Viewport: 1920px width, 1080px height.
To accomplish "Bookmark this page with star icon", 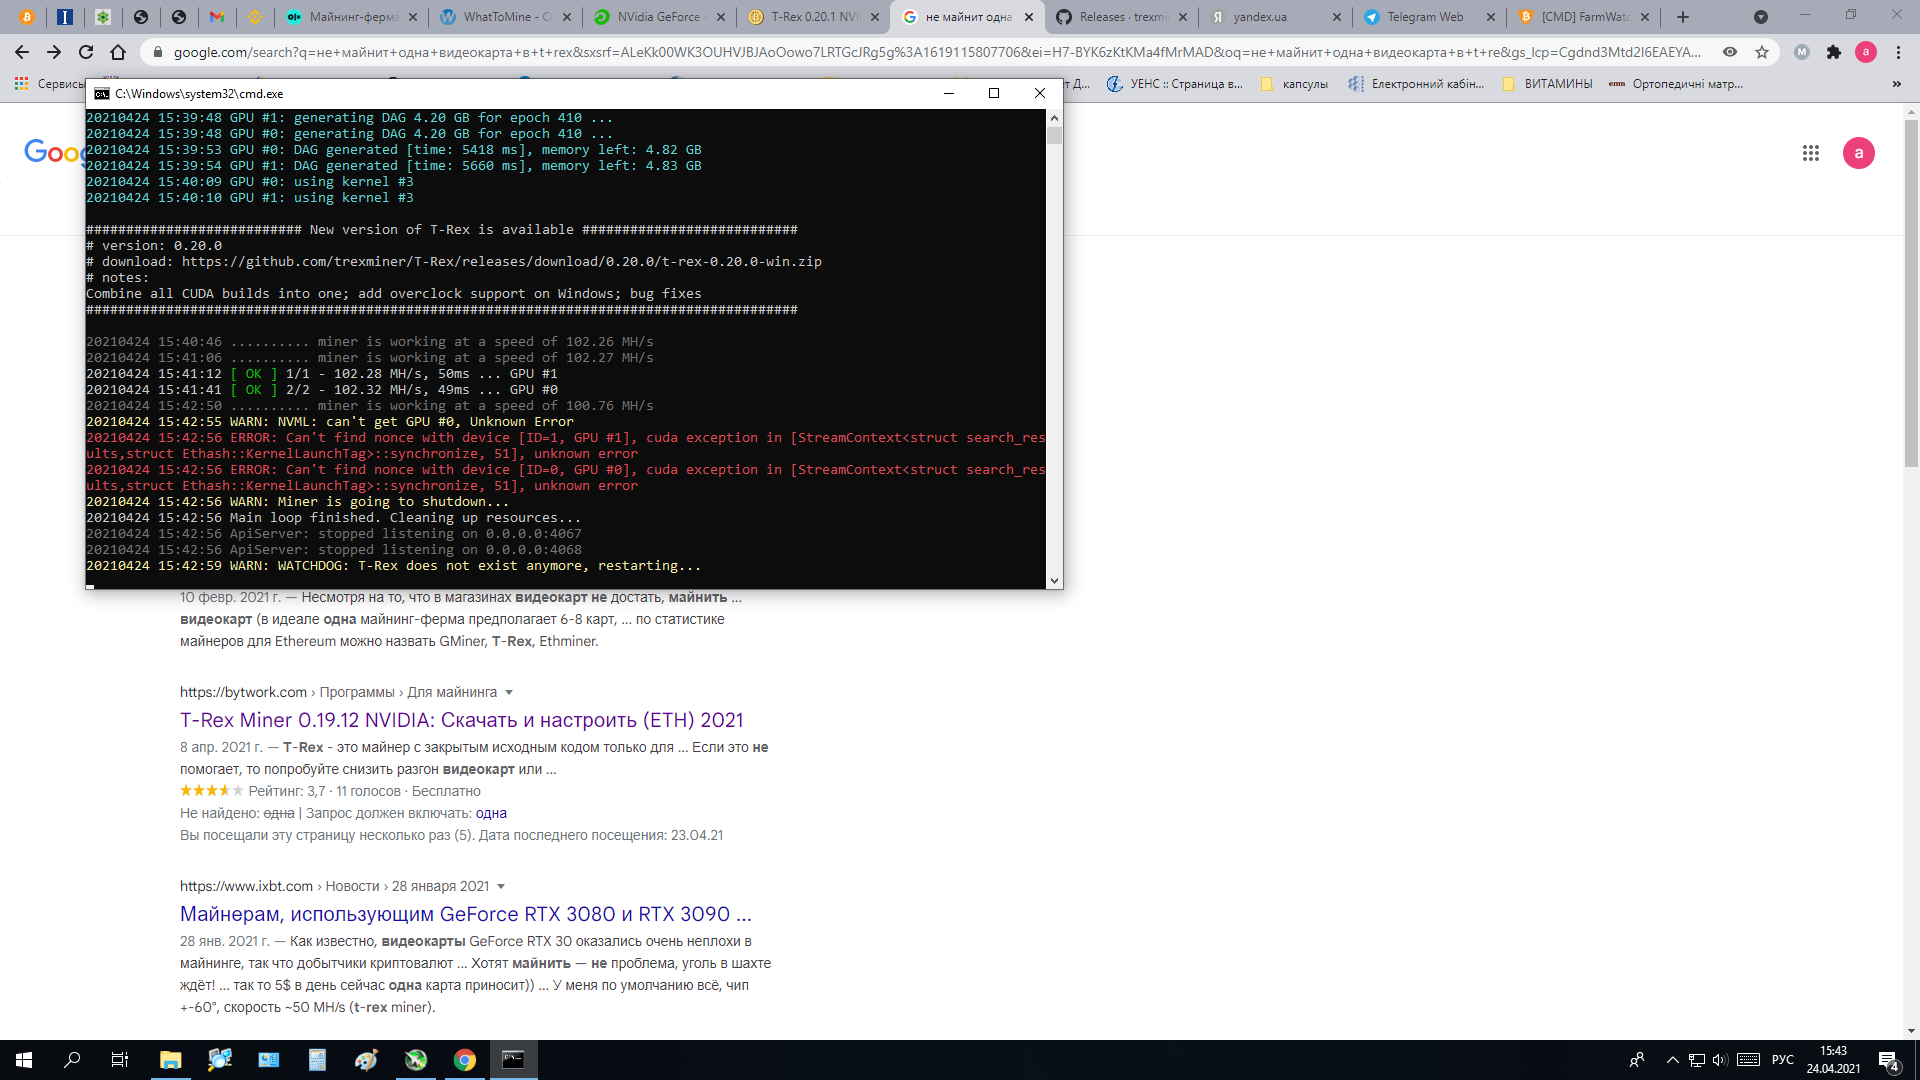I will click(x=1762, y=52).
